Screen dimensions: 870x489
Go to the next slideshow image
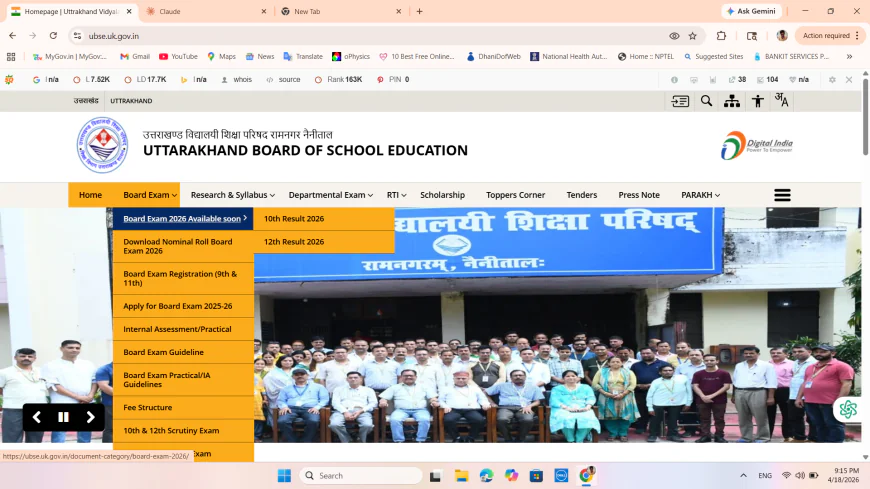tap(90, 417)
